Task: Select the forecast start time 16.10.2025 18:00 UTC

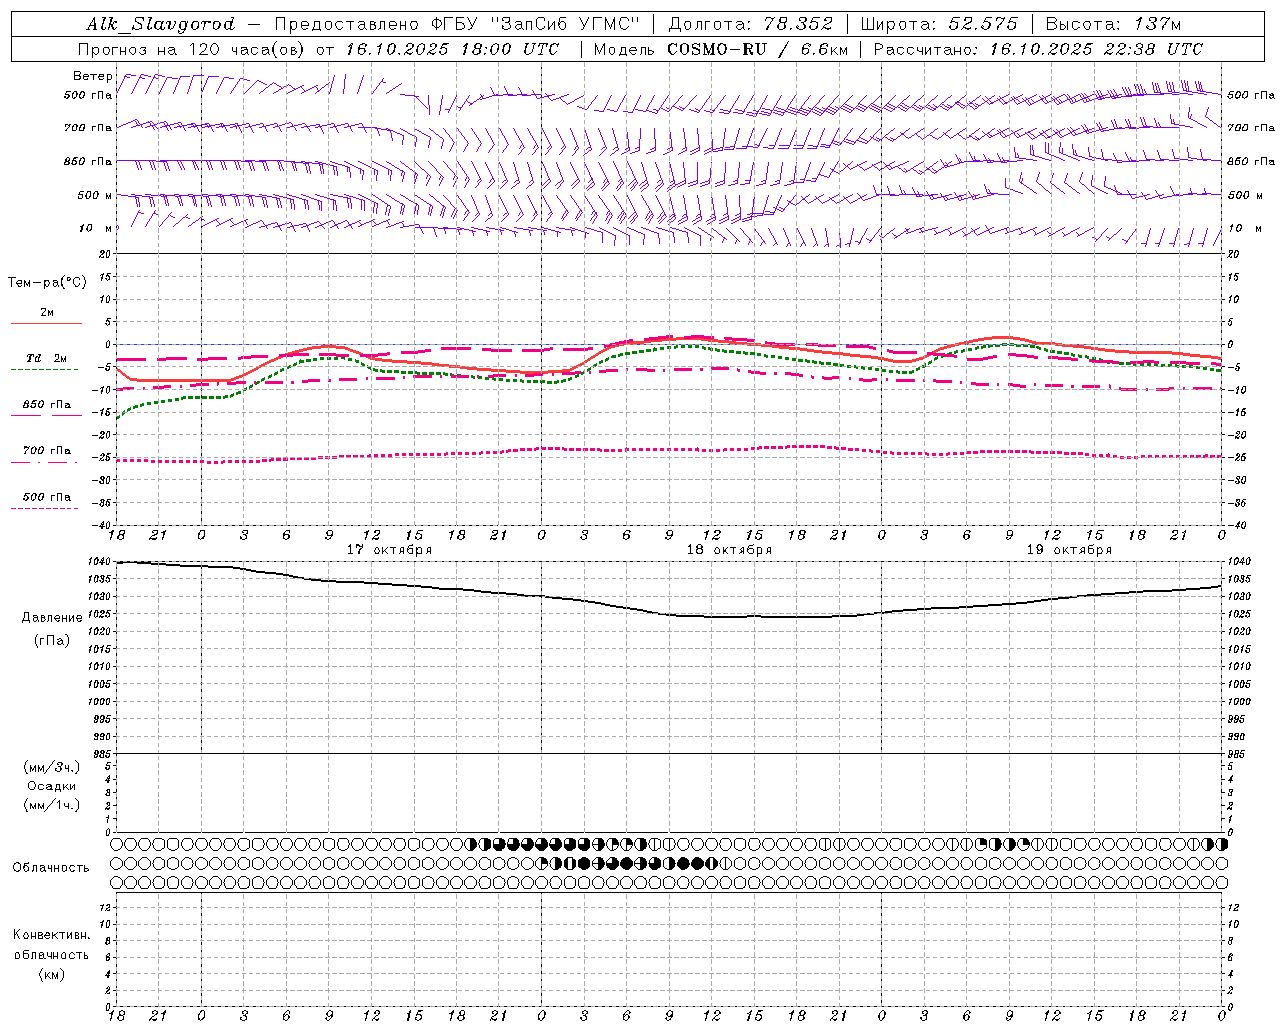Action: pos(451,49)
